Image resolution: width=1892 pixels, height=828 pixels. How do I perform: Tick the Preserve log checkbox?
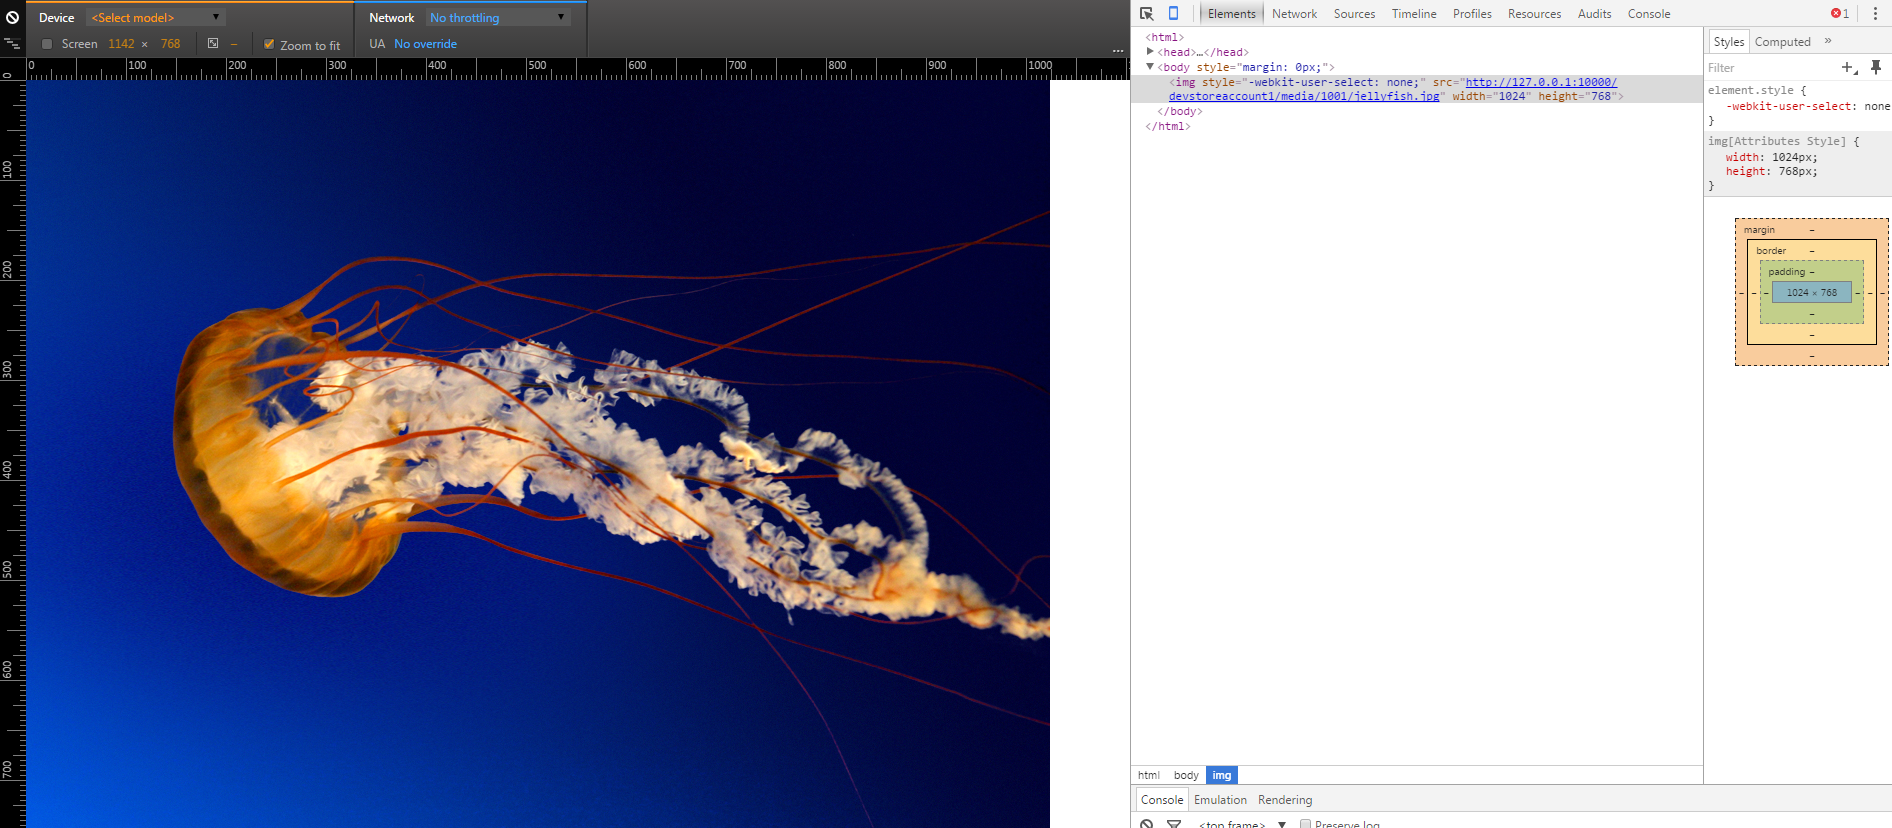coord(1305,823)
